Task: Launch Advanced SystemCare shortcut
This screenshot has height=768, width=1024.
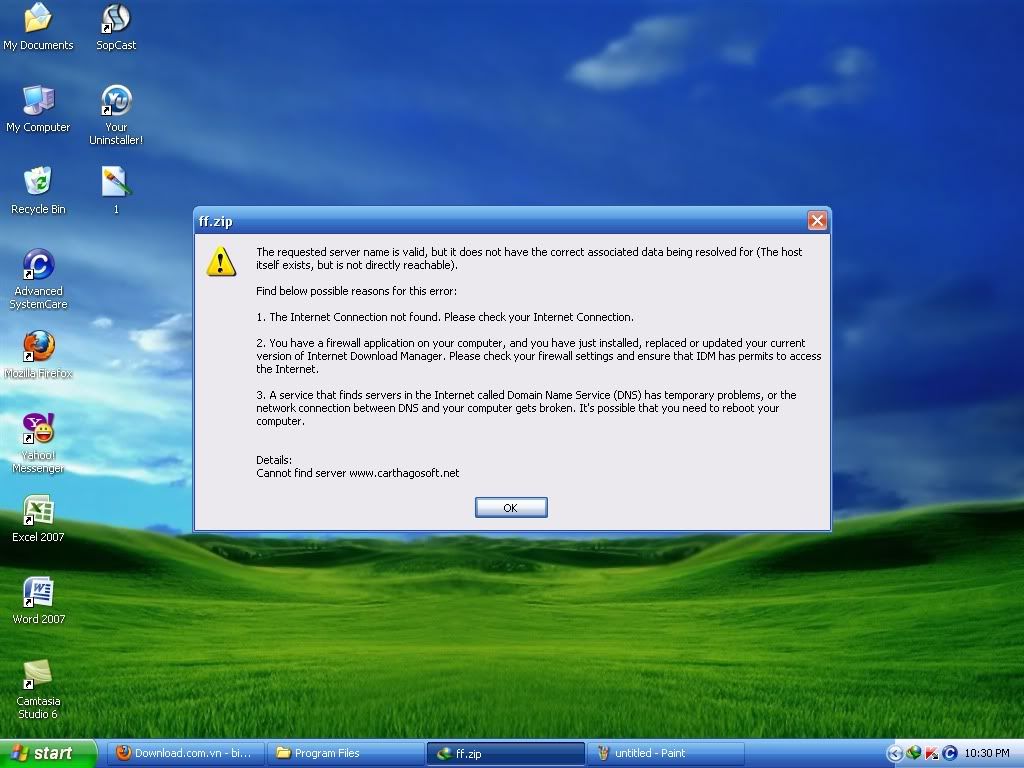Action: [38, 279]
